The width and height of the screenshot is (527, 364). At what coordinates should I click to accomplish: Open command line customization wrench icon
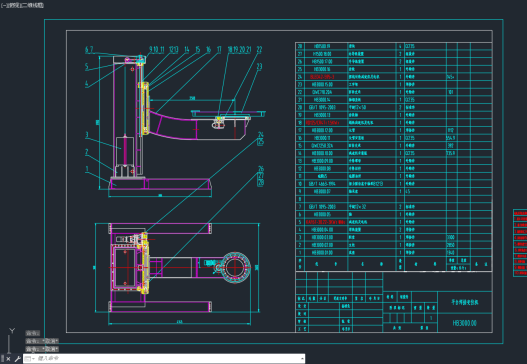tap(17, 359)
